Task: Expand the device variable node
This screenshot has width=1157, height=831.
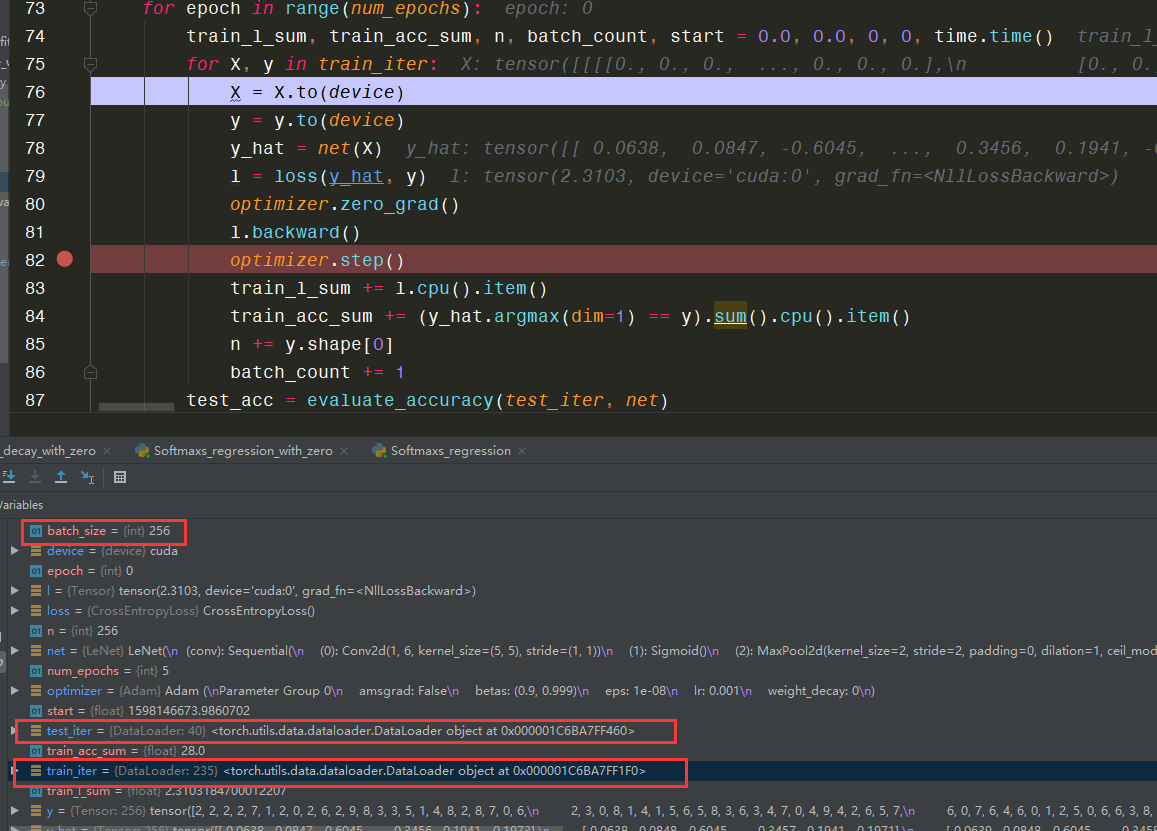Action: (x=15, y=551)
